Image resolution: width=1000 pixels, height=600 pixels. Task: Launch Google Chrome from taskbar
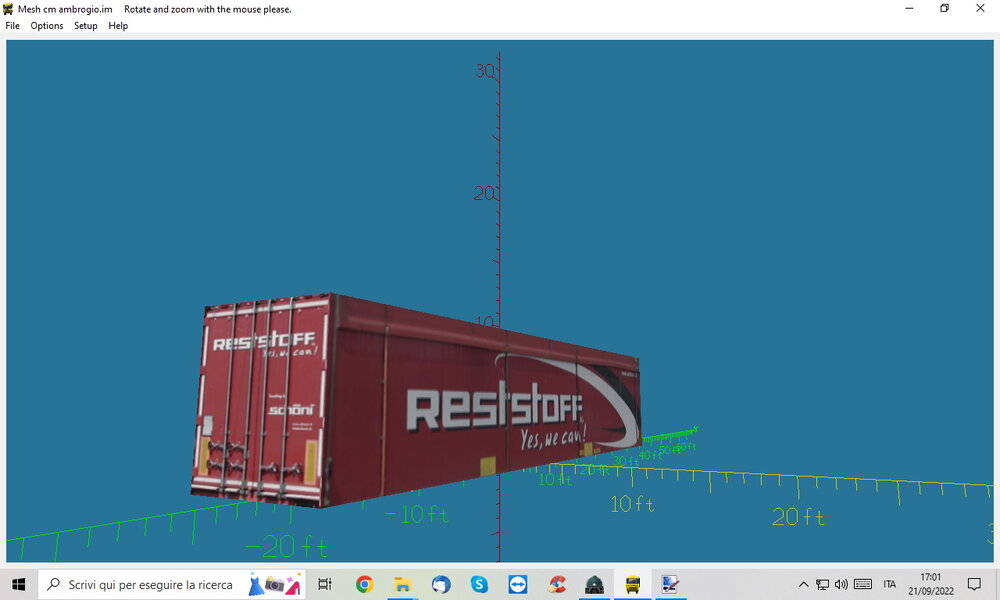click(364, 584)
